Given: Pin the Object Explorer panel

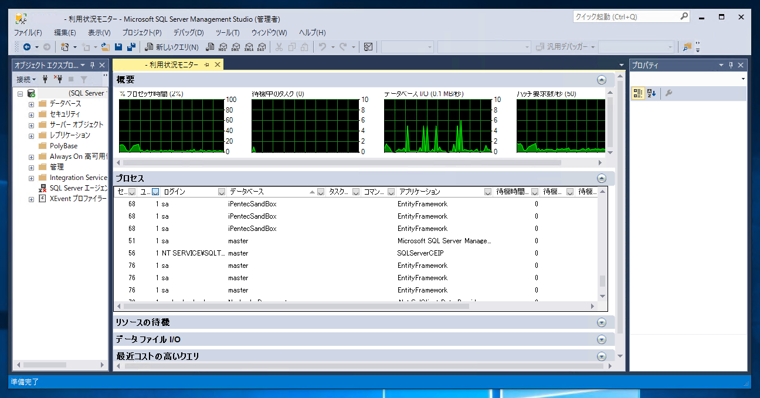Looking at the screenshot, I should (x=93, y=65).
